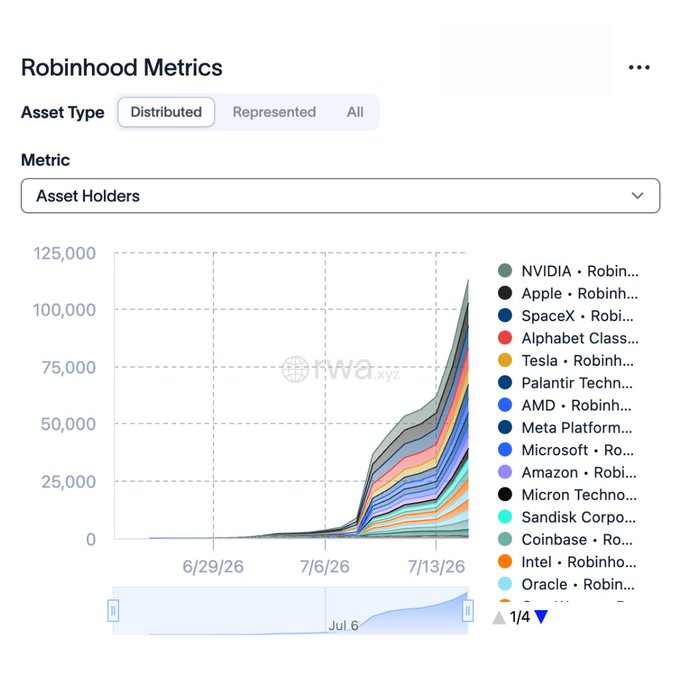Click 6/29/26 x-axis date label
Viewport: 680px width, 680px height.
click(x=213, y=566)
